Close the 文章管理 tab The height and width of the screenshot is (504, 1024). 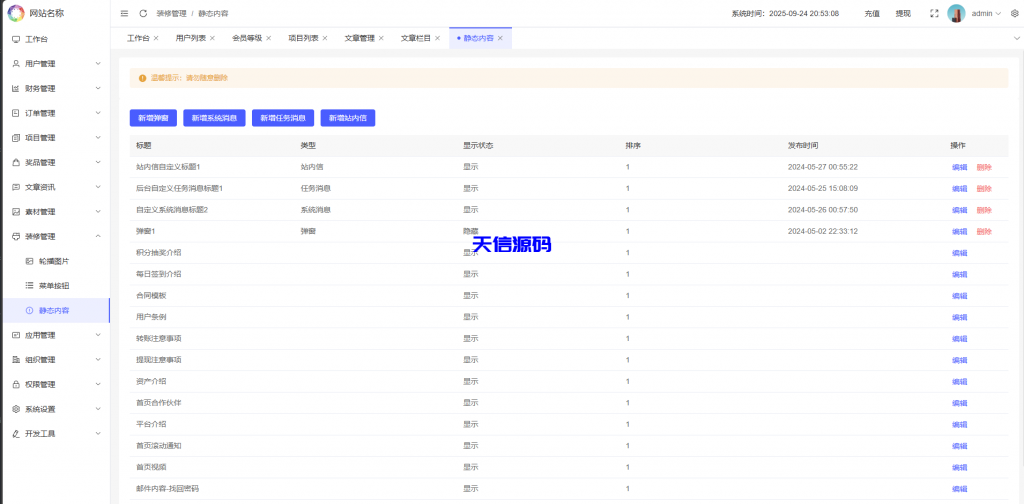coord(381,38)
